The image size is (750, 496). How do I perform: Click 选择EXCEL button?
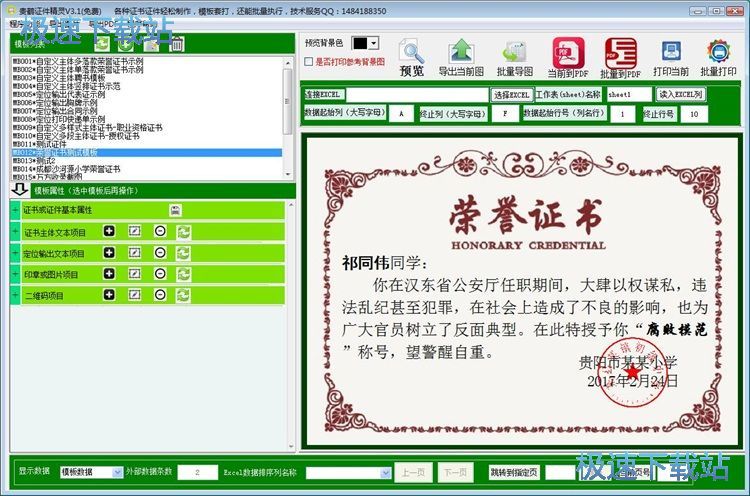[x=511, y=95]
